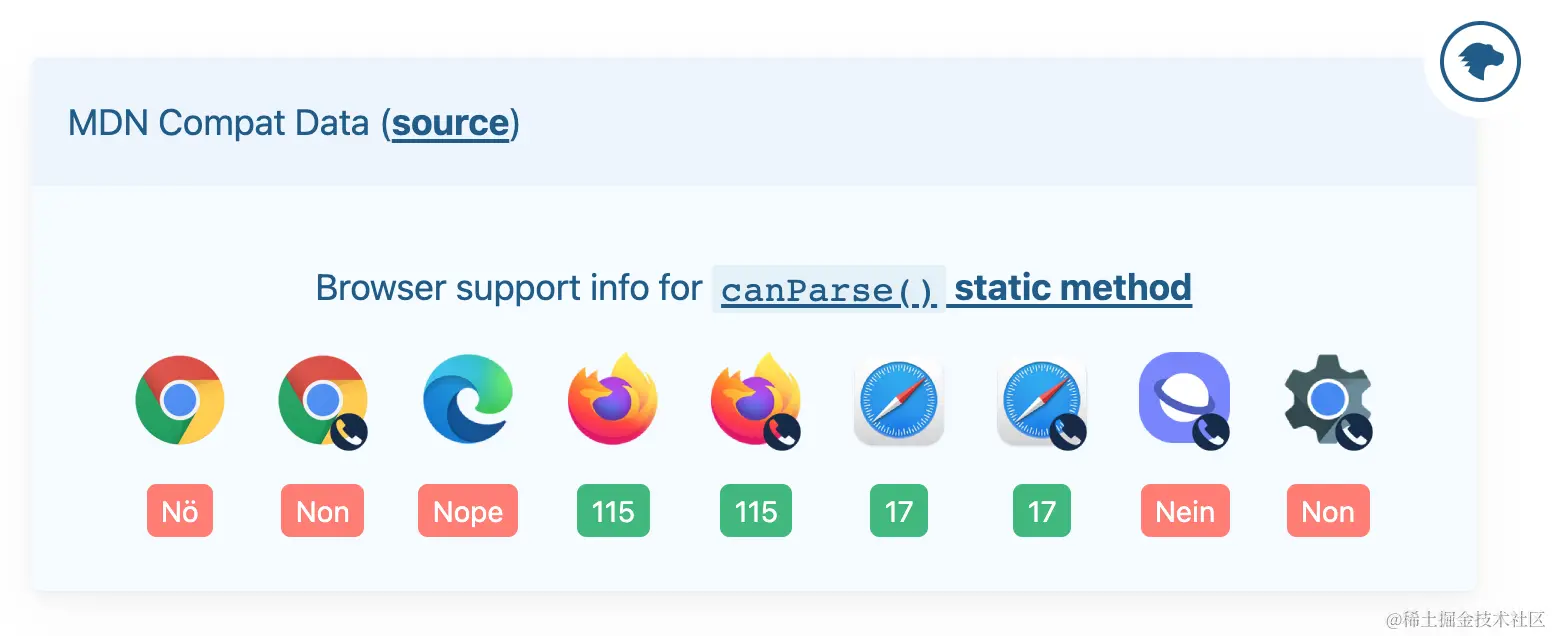Select the Android WebView gear icon
Viewport: 1552px width, 636px height.
[1328, 401]
